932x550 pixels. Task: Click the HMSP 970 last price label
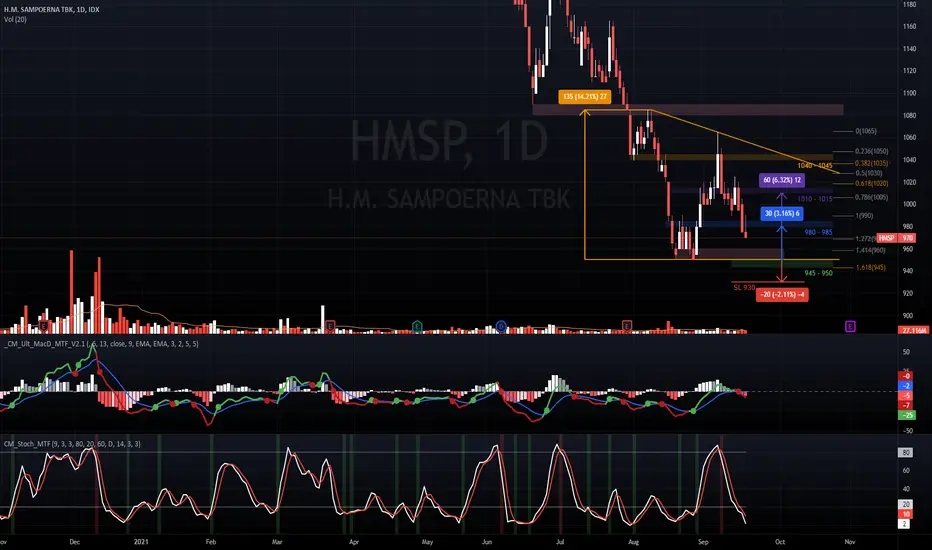tap(896, 238)
